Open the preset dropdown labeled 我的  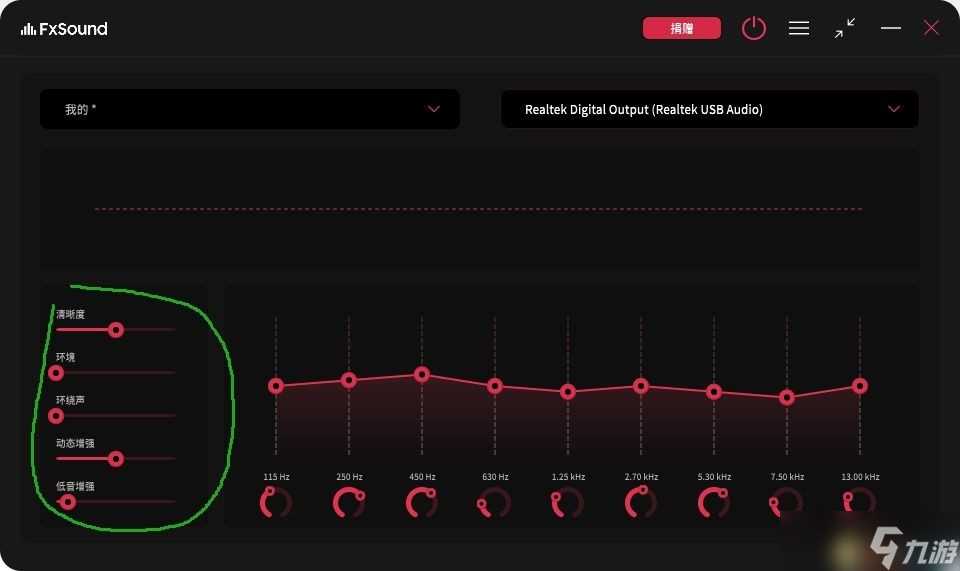pyautogui.click(x=250, y=109)
